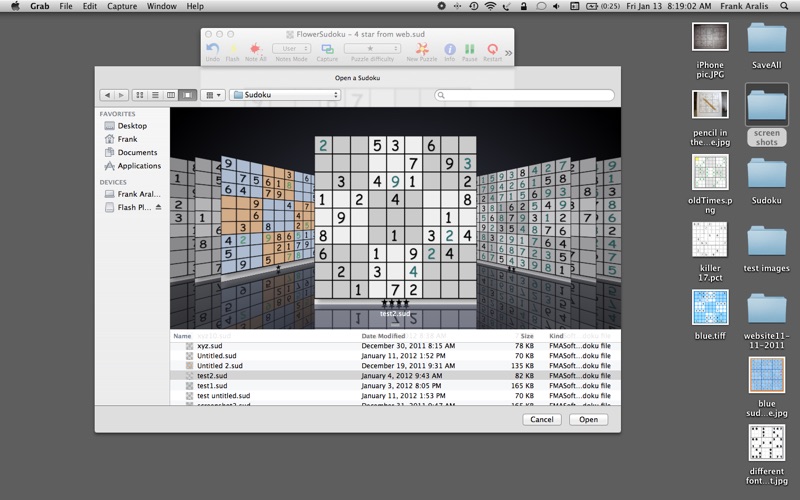Click the Open button
This screenshot has height=500, width=800.
(588, 419)
